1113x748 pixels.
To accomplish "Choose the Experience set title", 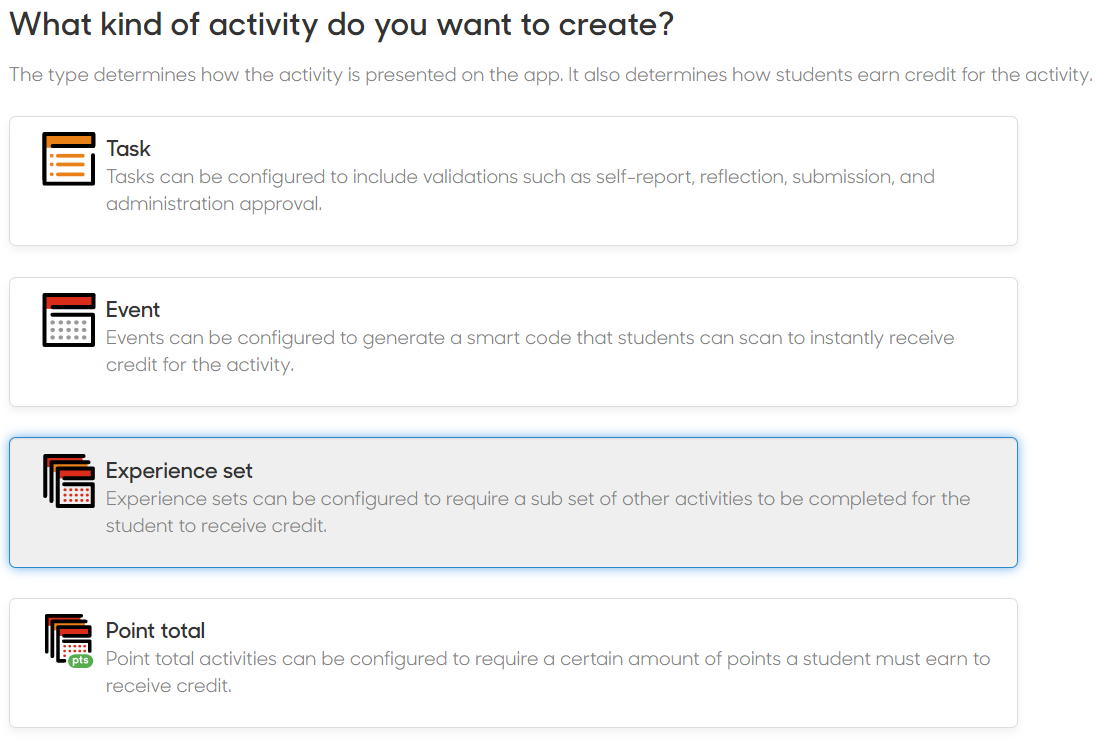I will pyautogui.click(x=179, y=471).
